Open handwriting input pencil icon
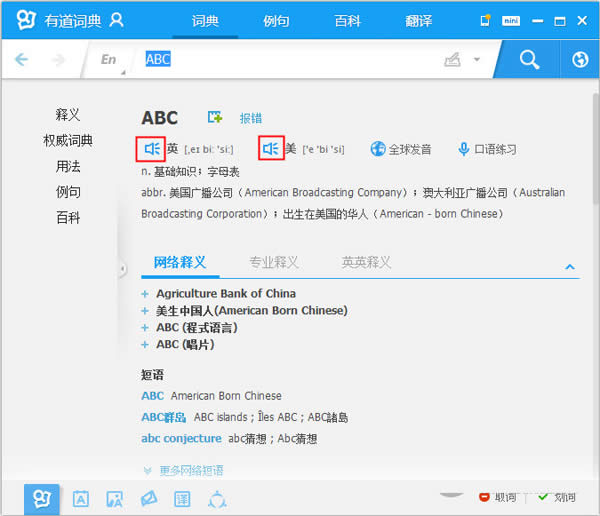This screenshot has height=516, width=600. (x=452, y=60)
